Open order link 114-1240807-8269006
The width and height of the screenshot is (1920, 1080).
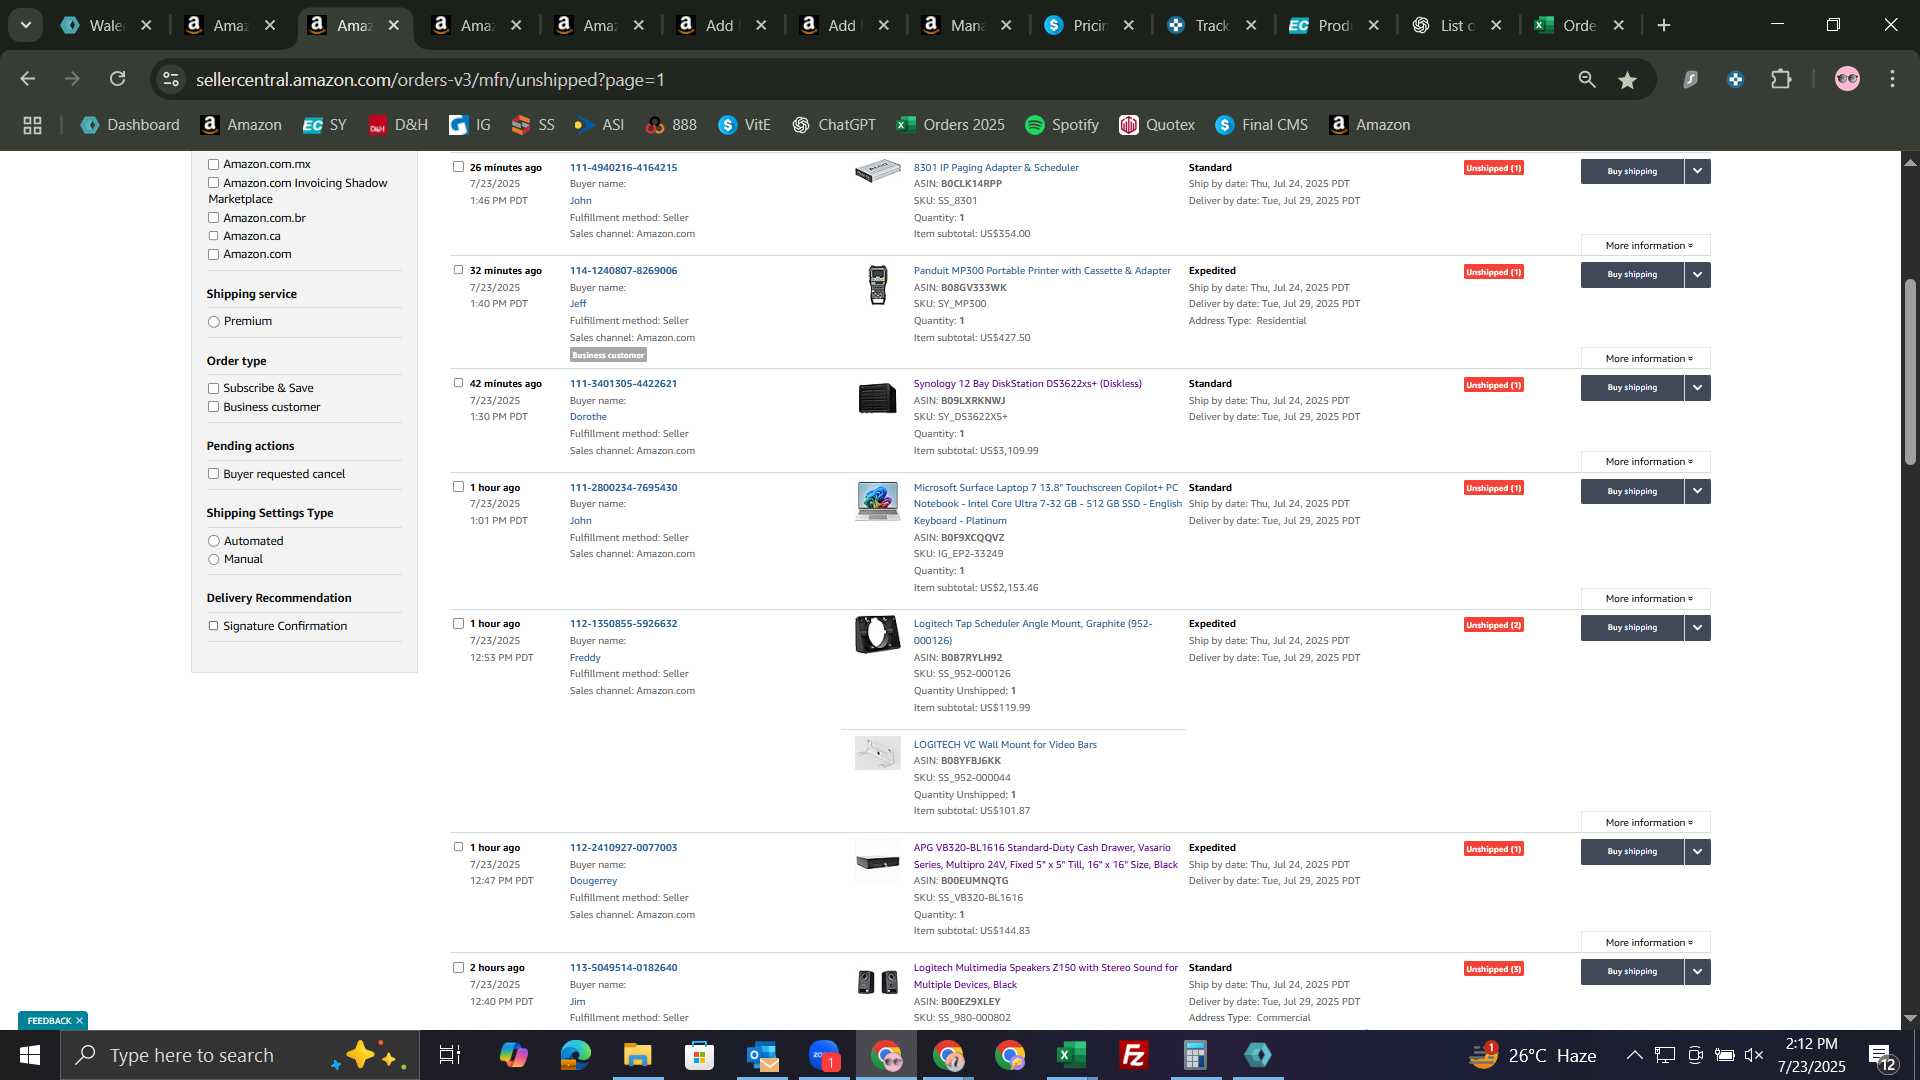pos(623,271)
